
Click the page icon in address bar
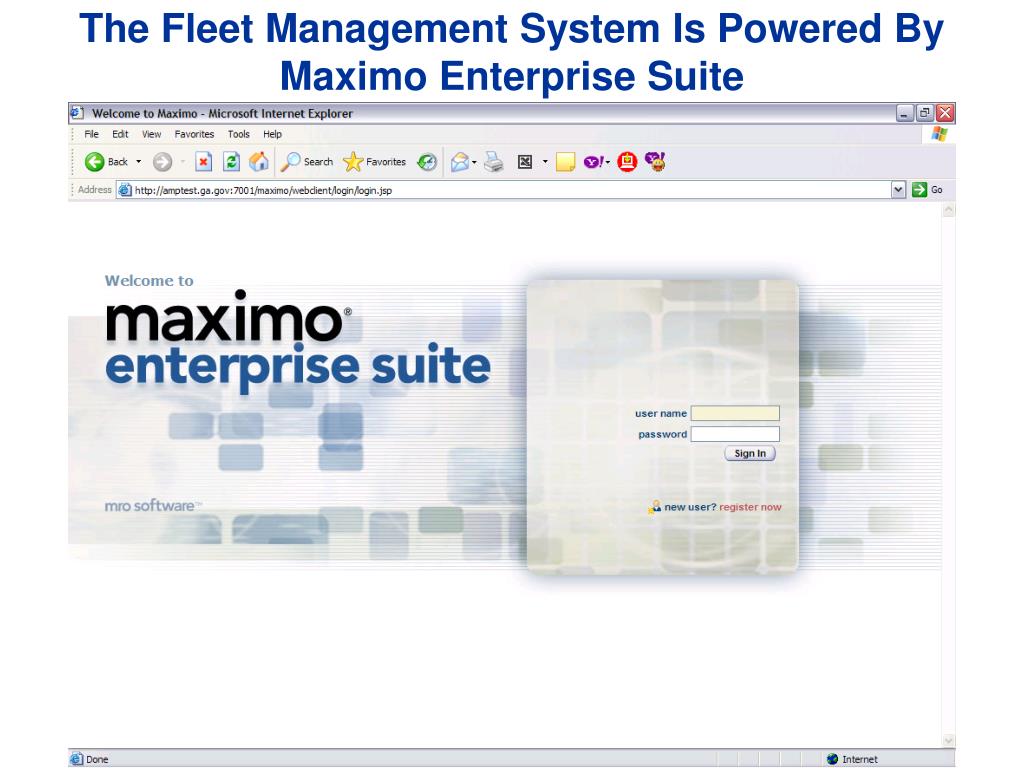(125, 190)
